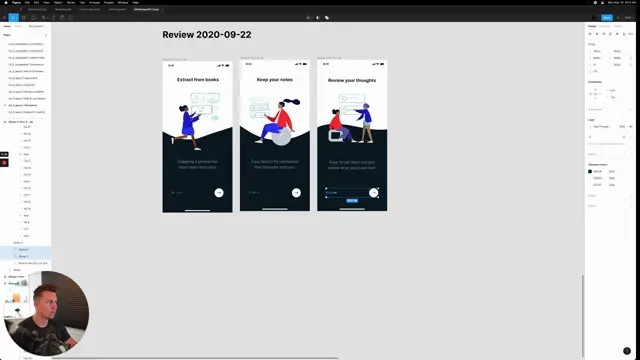Click arrow button in Extract from books screen

click(219, 193)
